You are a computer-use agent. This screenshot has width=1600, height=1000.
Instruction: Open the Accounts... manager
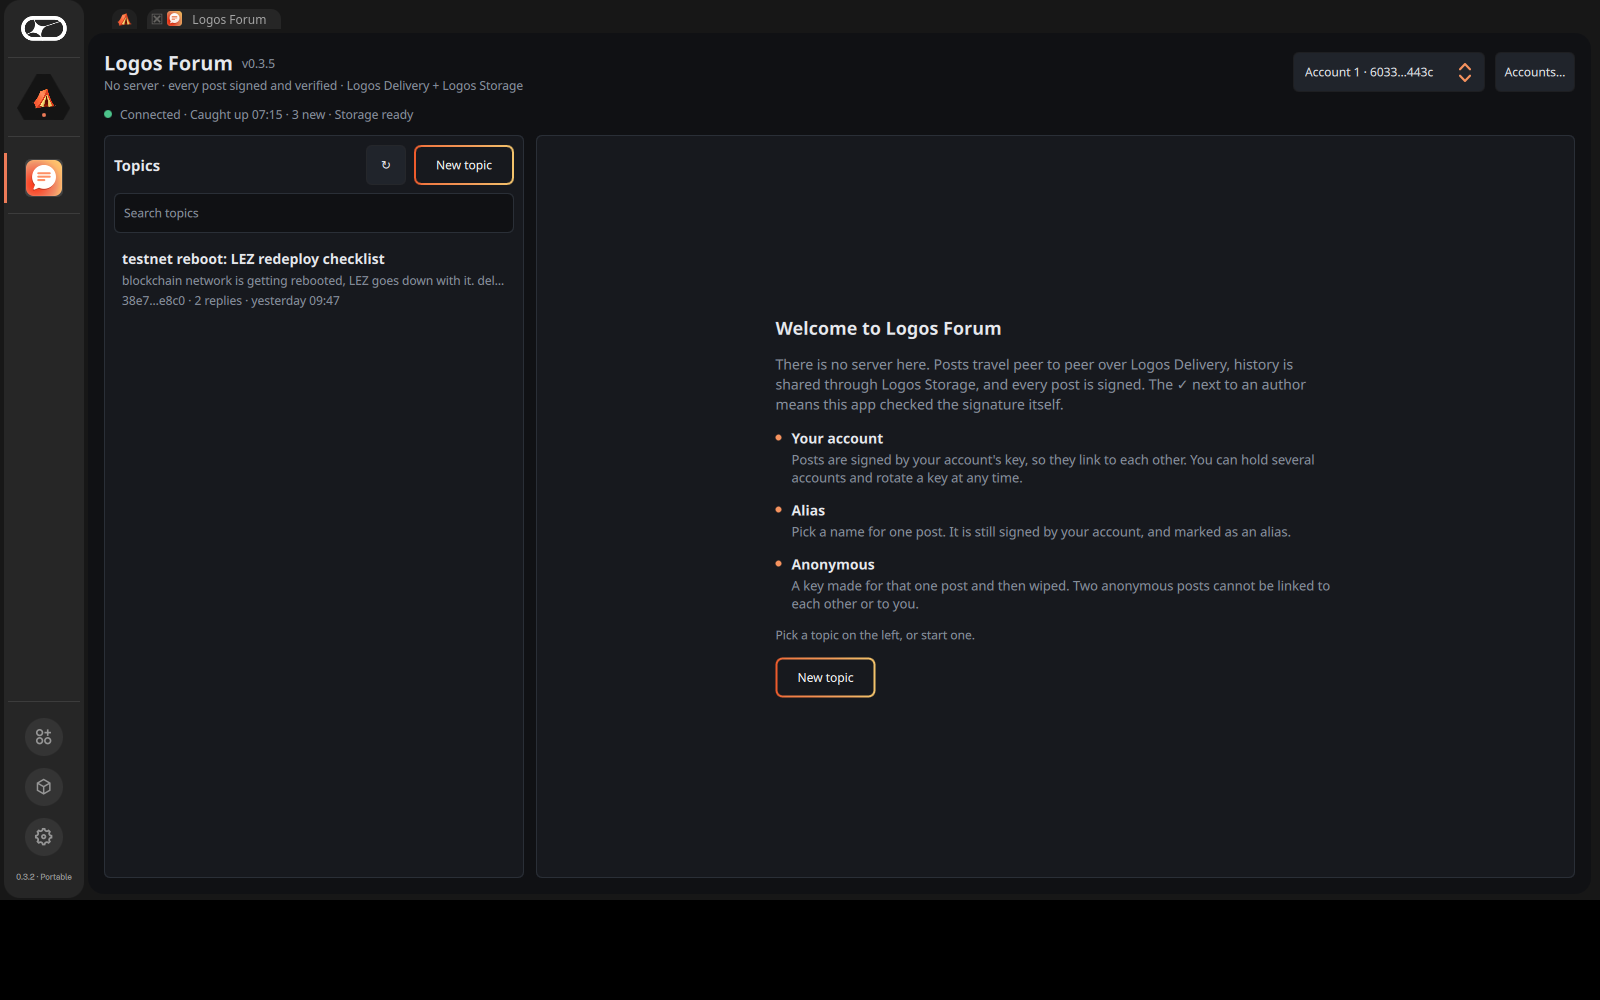click(1535, 72)
